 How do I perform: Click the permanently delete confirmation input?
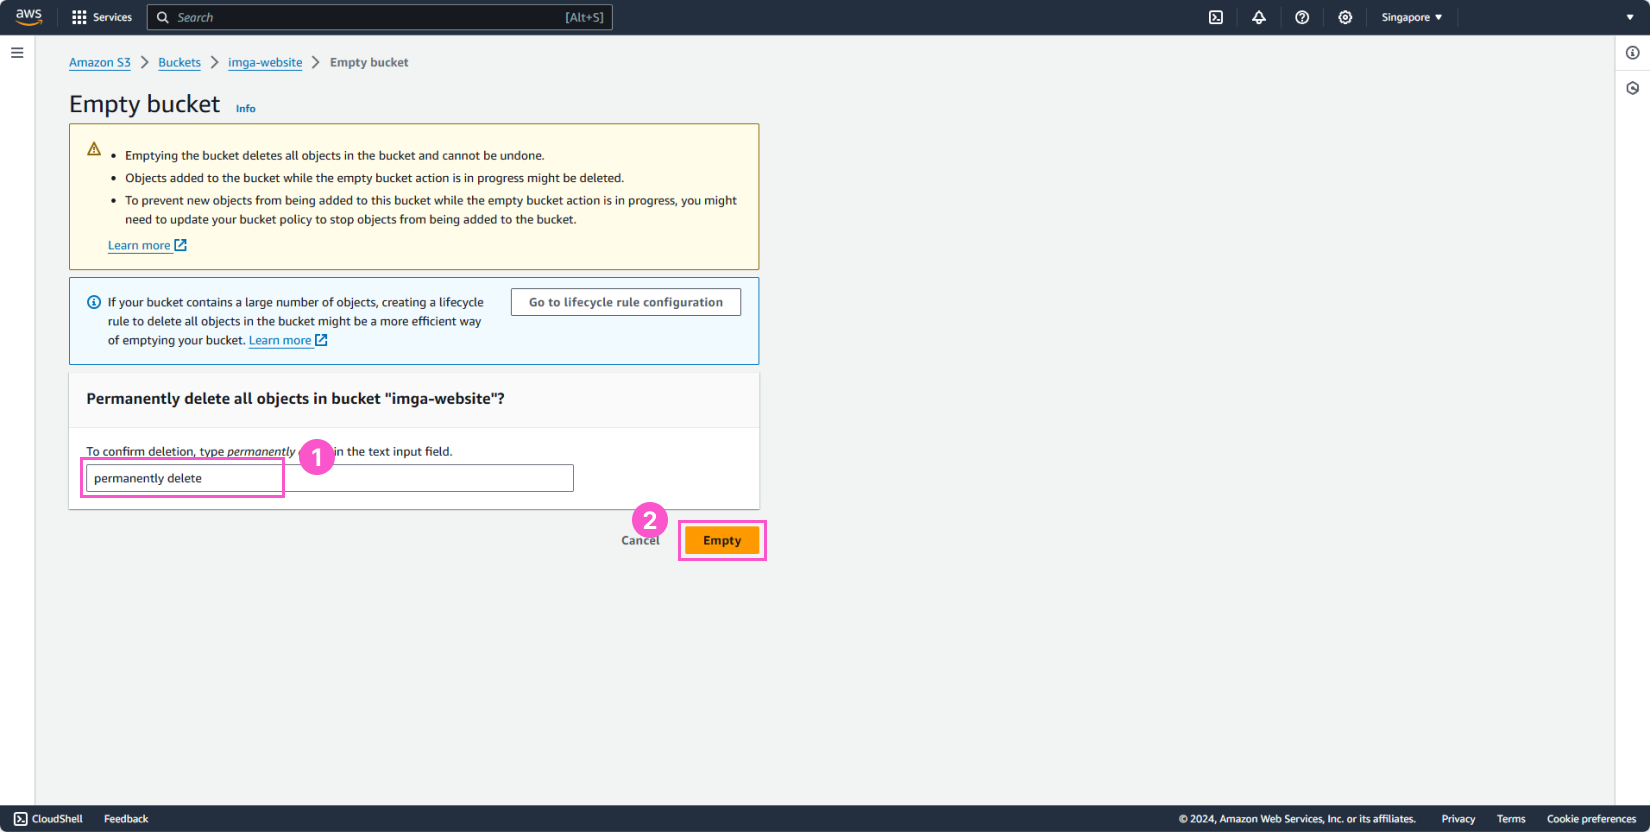click(x=330, y=478)
